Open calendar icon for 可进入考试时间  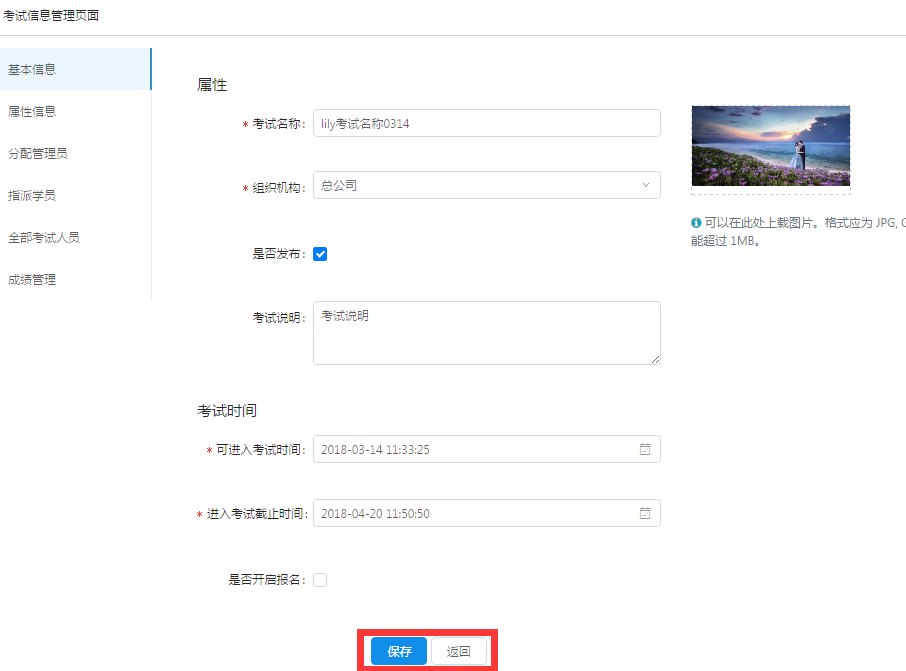tap(645, 450)
